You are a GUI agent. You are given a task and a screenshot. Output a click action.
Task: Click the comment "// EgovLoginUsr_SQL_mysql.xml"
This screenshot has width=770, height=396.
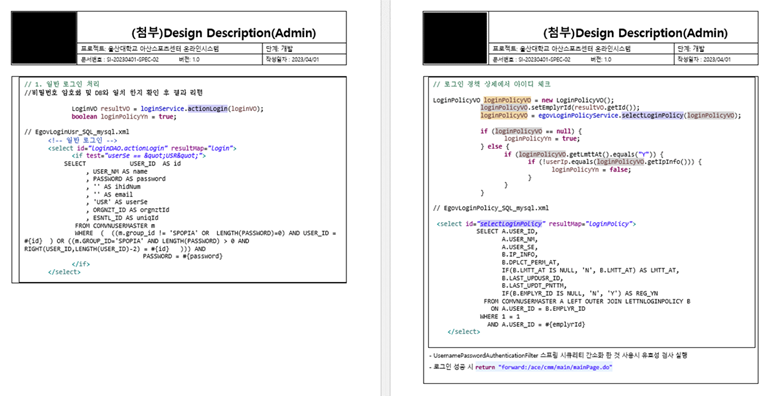pos(77,132)
